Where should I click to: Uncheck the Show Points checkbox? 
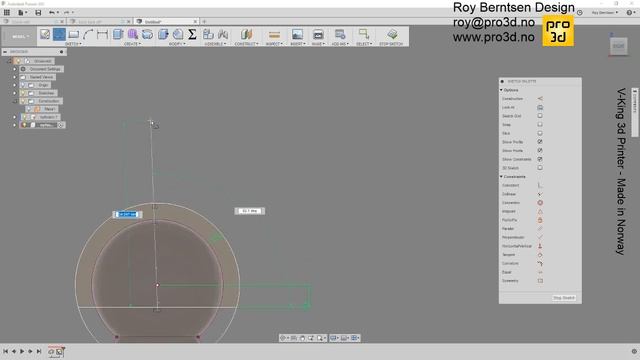tap(540, 151)
